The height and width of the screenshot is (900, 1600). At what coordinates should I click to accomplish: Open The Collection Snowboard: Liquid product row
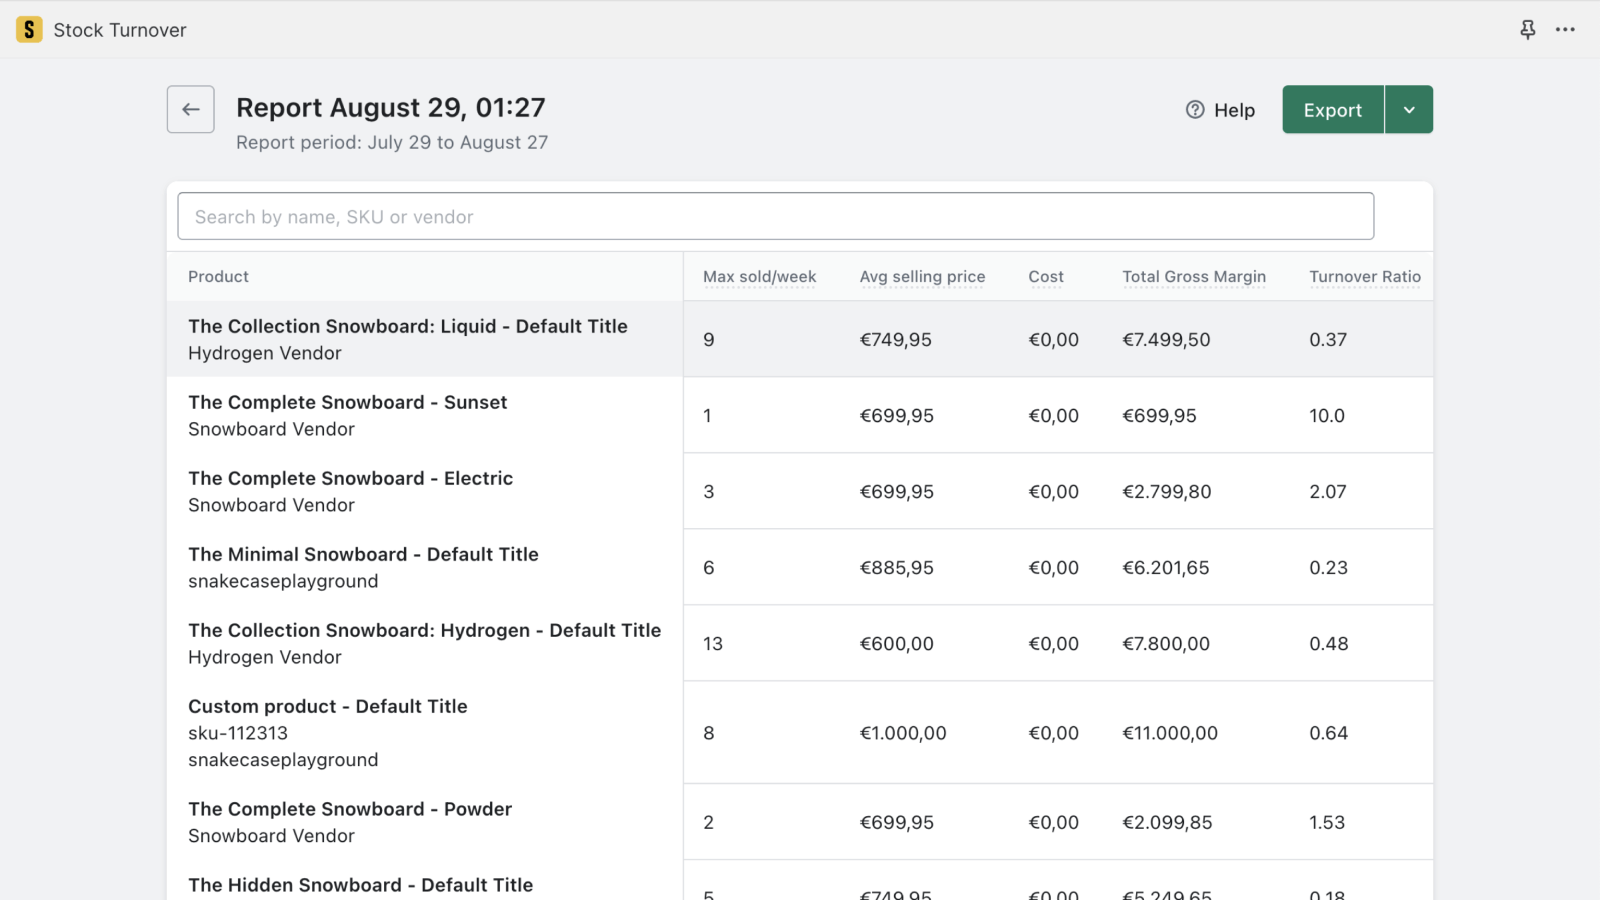pos(800,339)
